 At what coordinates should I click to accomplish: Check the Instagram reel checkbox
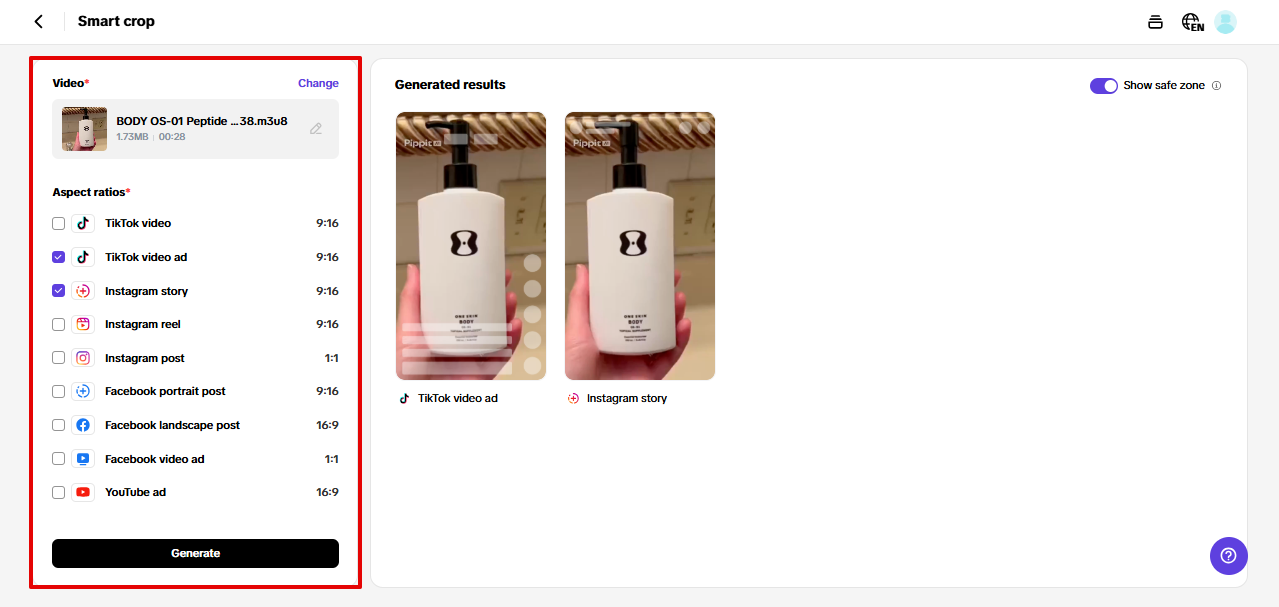click(x=59, y=324)
